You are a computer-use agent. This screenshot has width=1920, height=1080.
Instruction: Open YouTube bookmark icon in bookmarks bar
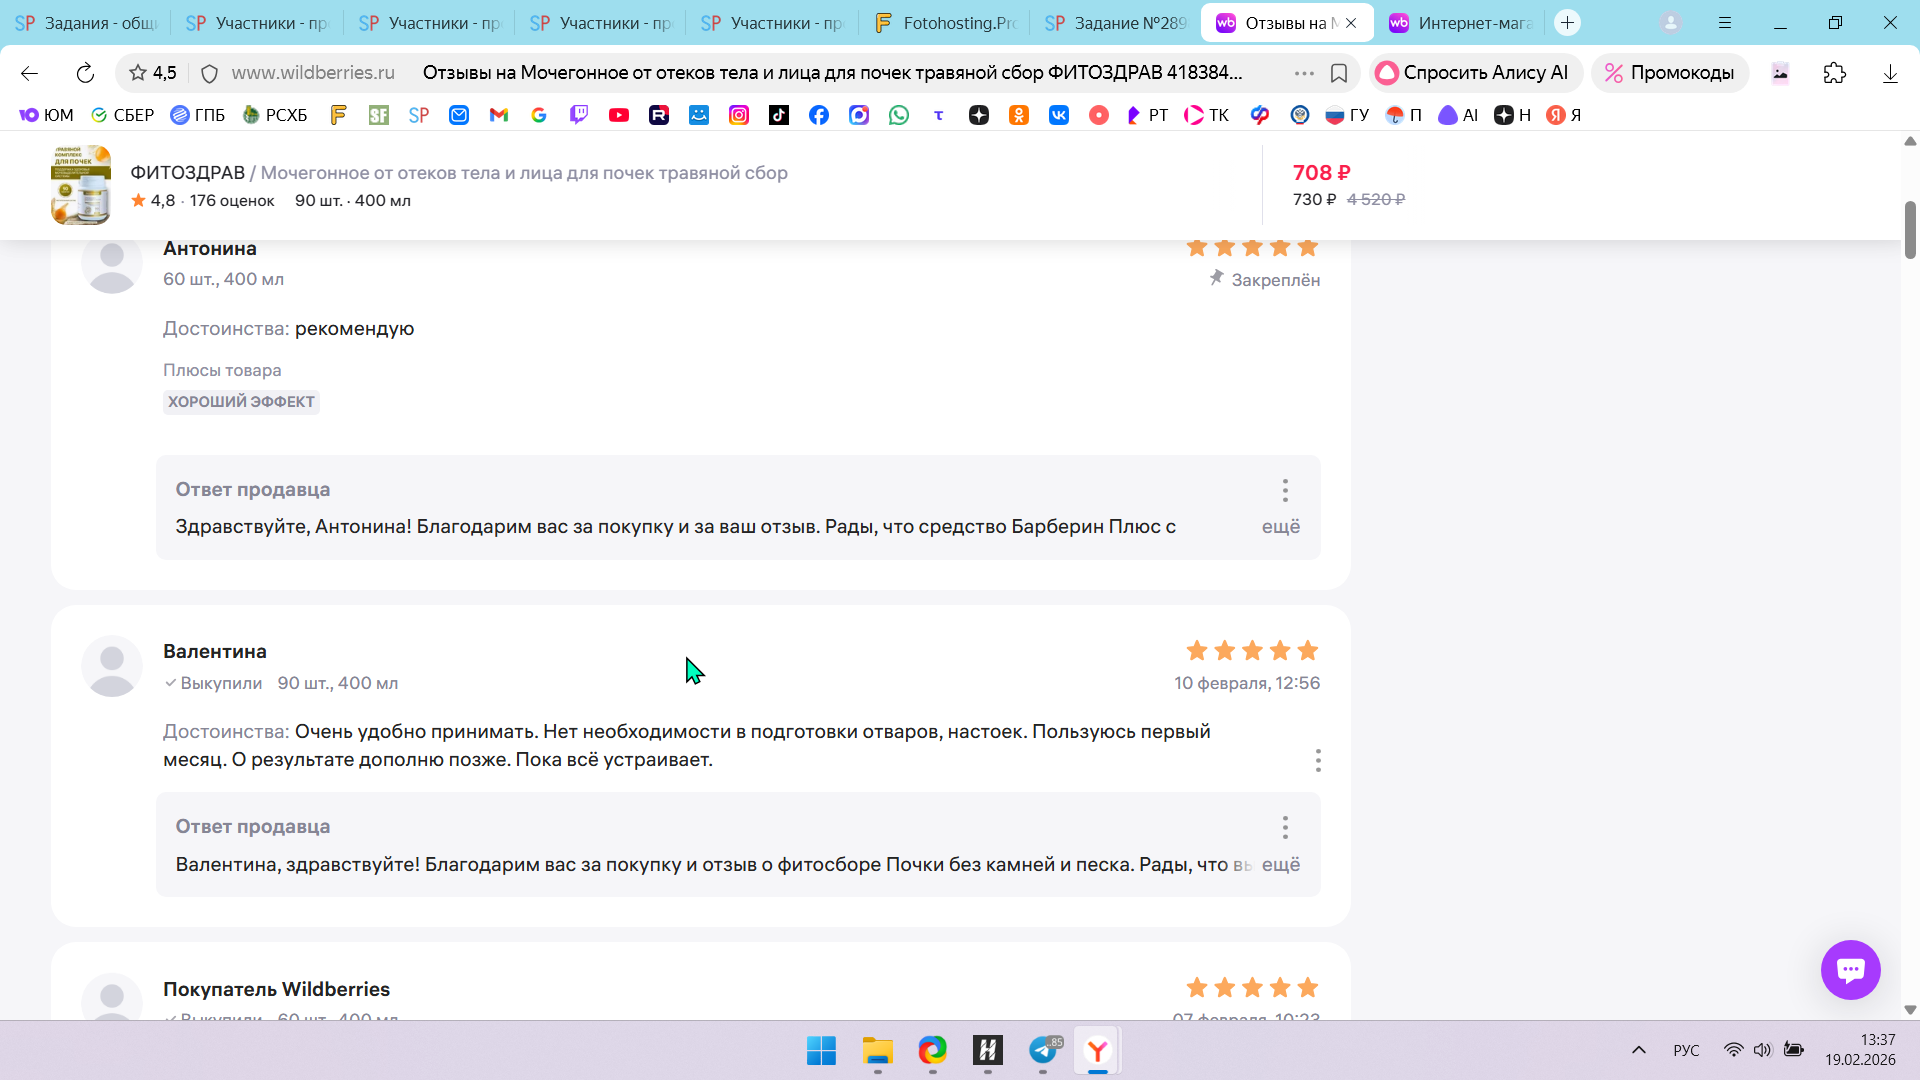619,115
